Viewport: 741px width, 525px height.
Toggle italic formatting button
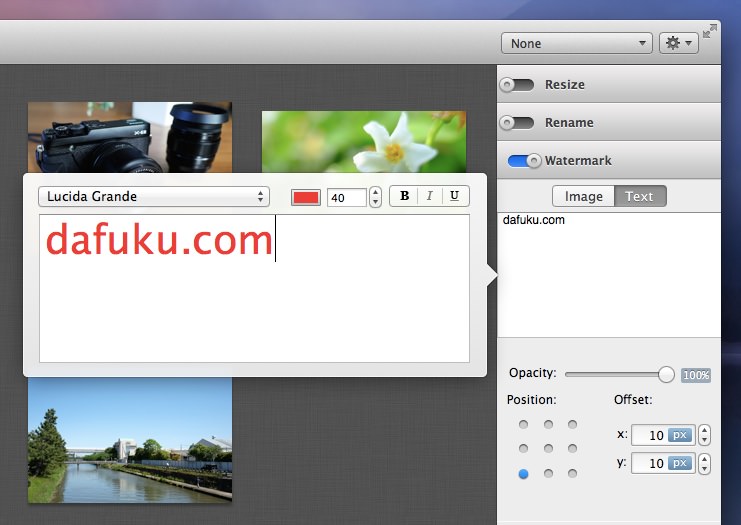(430, 196)
